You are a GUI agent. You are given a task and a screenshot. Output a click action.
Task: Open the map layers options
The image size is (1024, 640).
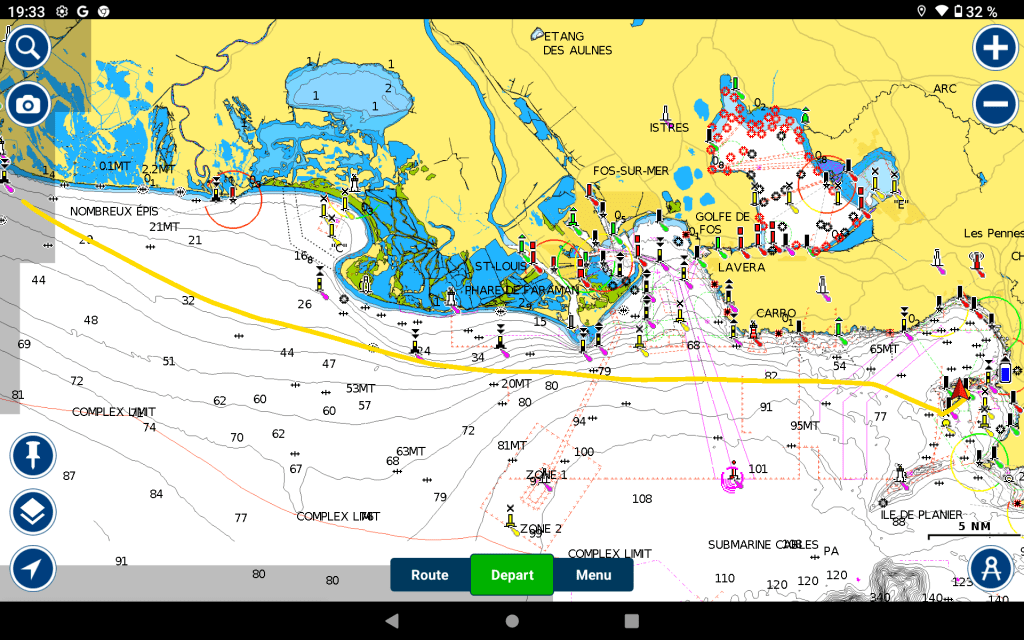pos(33,513)
